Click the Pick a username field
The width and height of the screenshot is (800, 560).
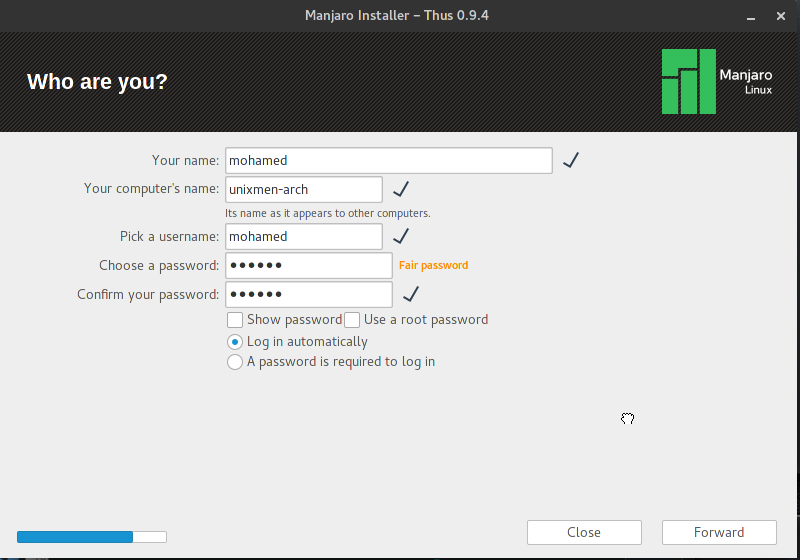(304, 237)
